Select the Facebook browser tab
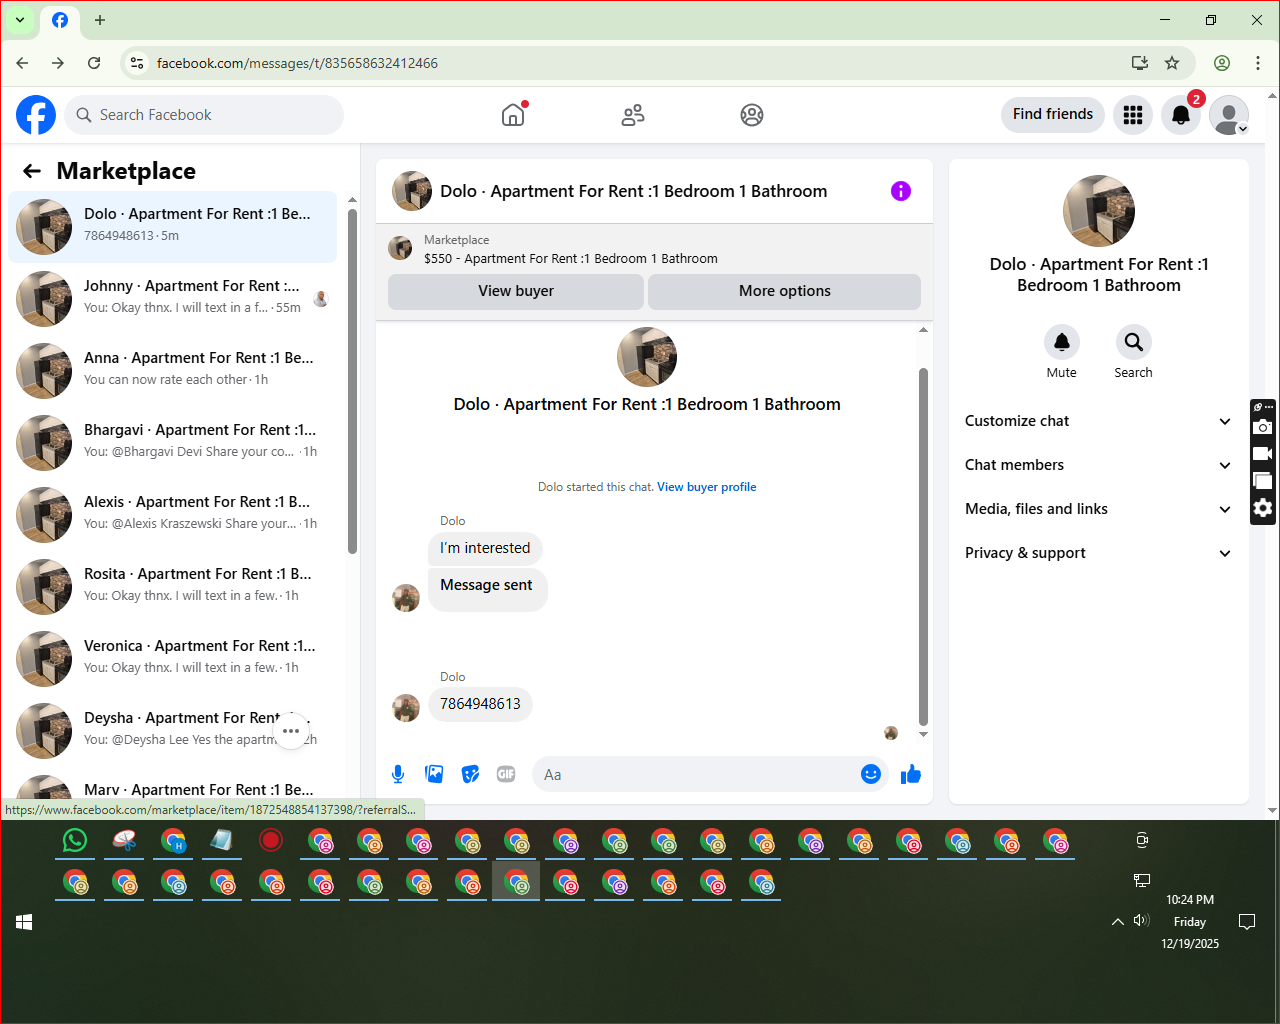1280x1024 pixels. pos(60,20)
